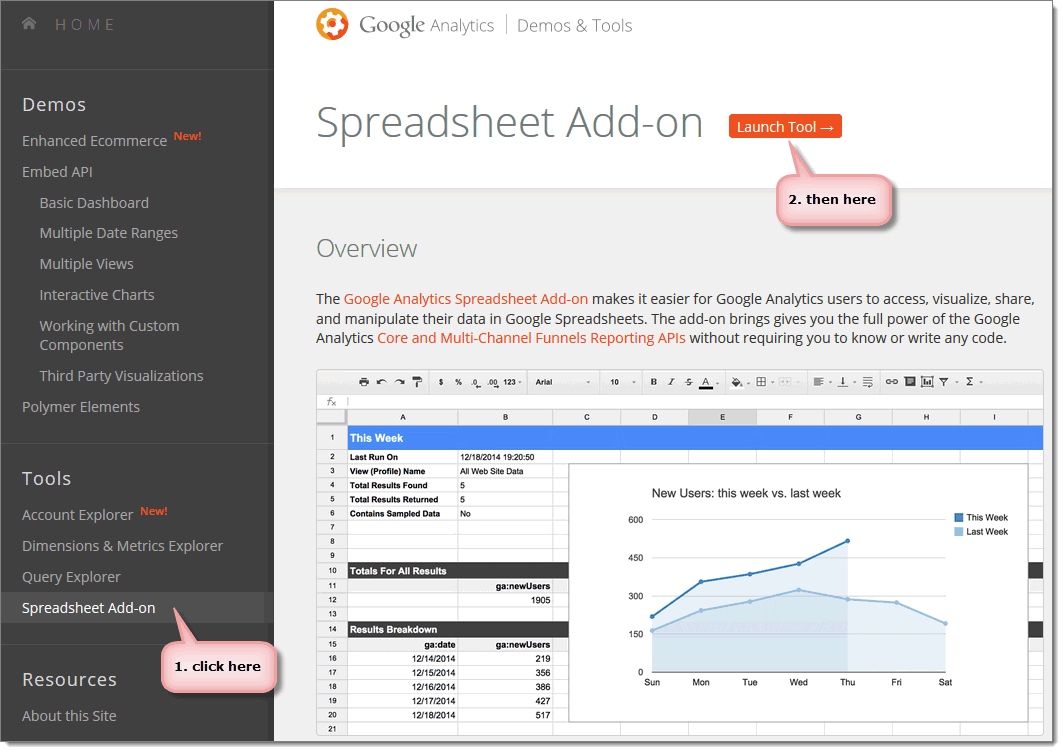Open the font size 10 dropdown
Image resolution: width=1063 pixels, height=752 pixels.
622,382
